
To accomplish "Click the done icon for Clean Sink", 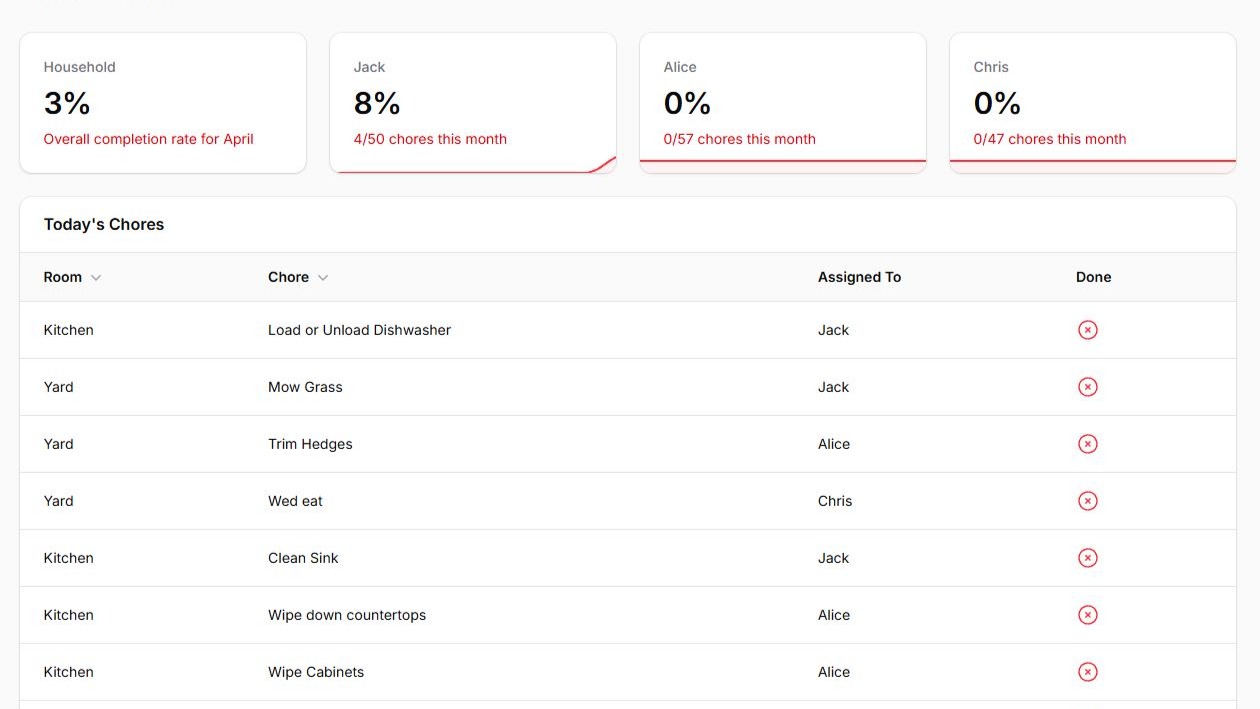I will (1088, 558).
